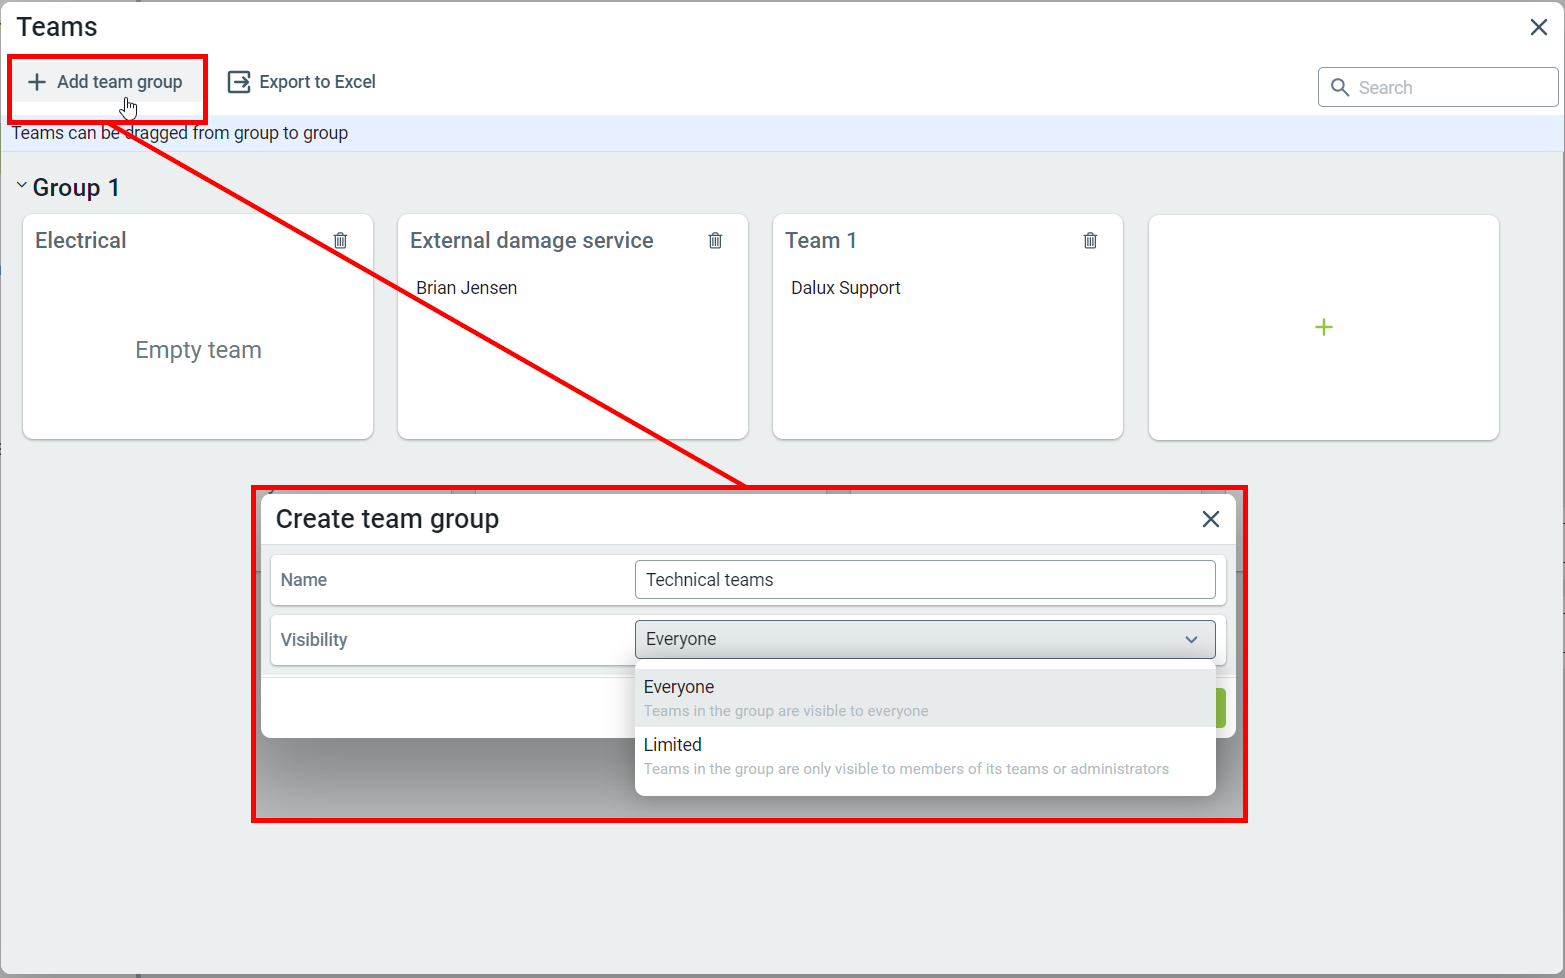The width and height of the screenshot is (1565, 978).
Task: Close the Create team group dialog
Action: coord(1210,519)
